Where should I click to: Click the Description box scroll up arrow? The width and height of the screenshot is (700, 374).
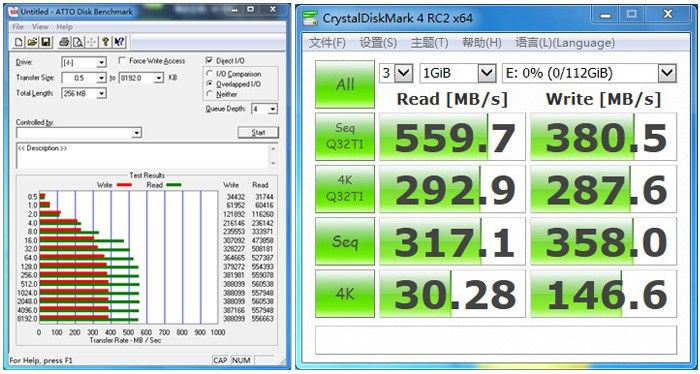(273, 149)
